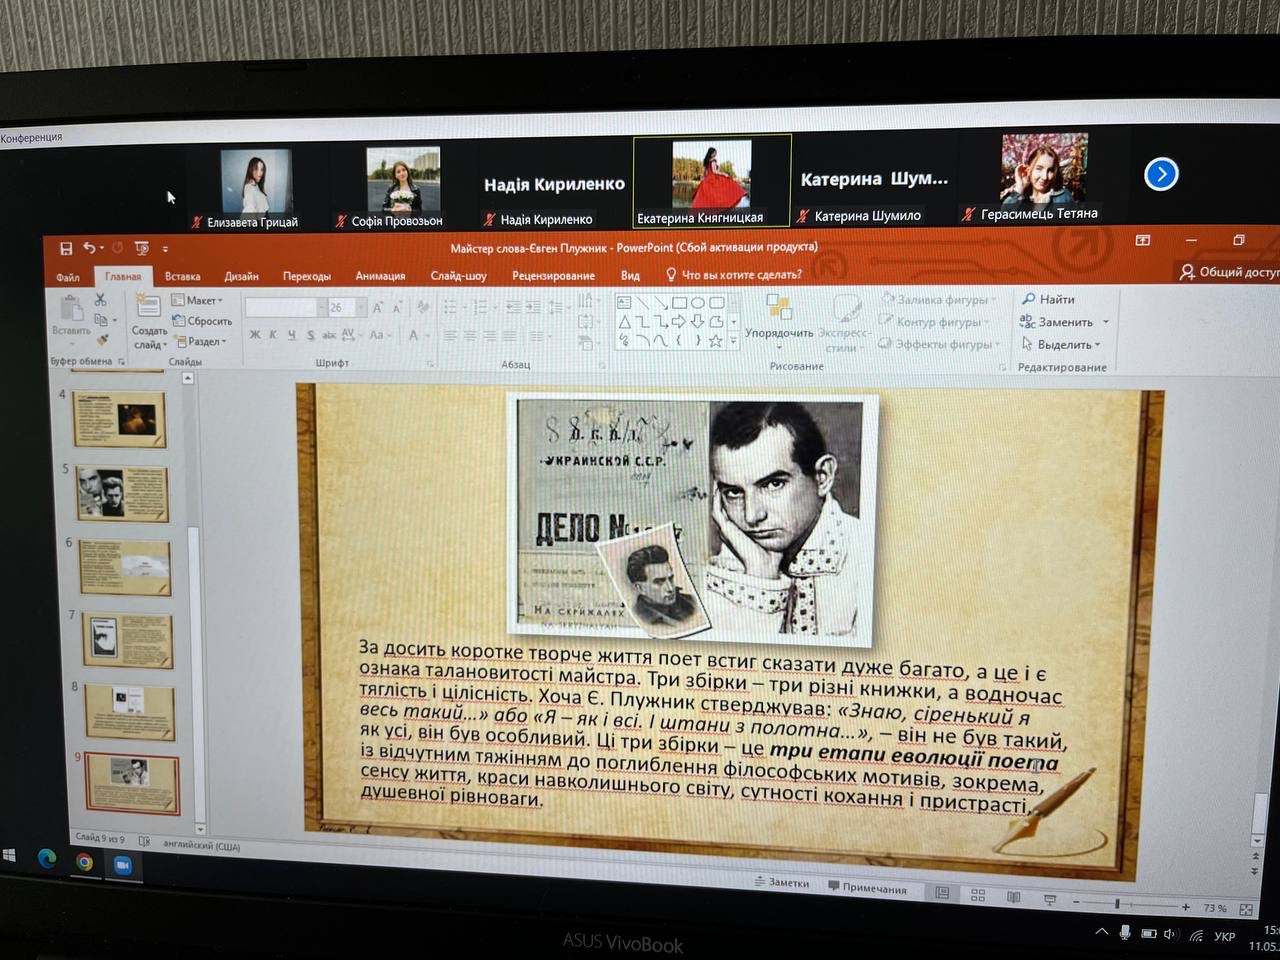1280x960 pixels.
Task: Switch to Slide Sorter view
Action: (978, 895)
